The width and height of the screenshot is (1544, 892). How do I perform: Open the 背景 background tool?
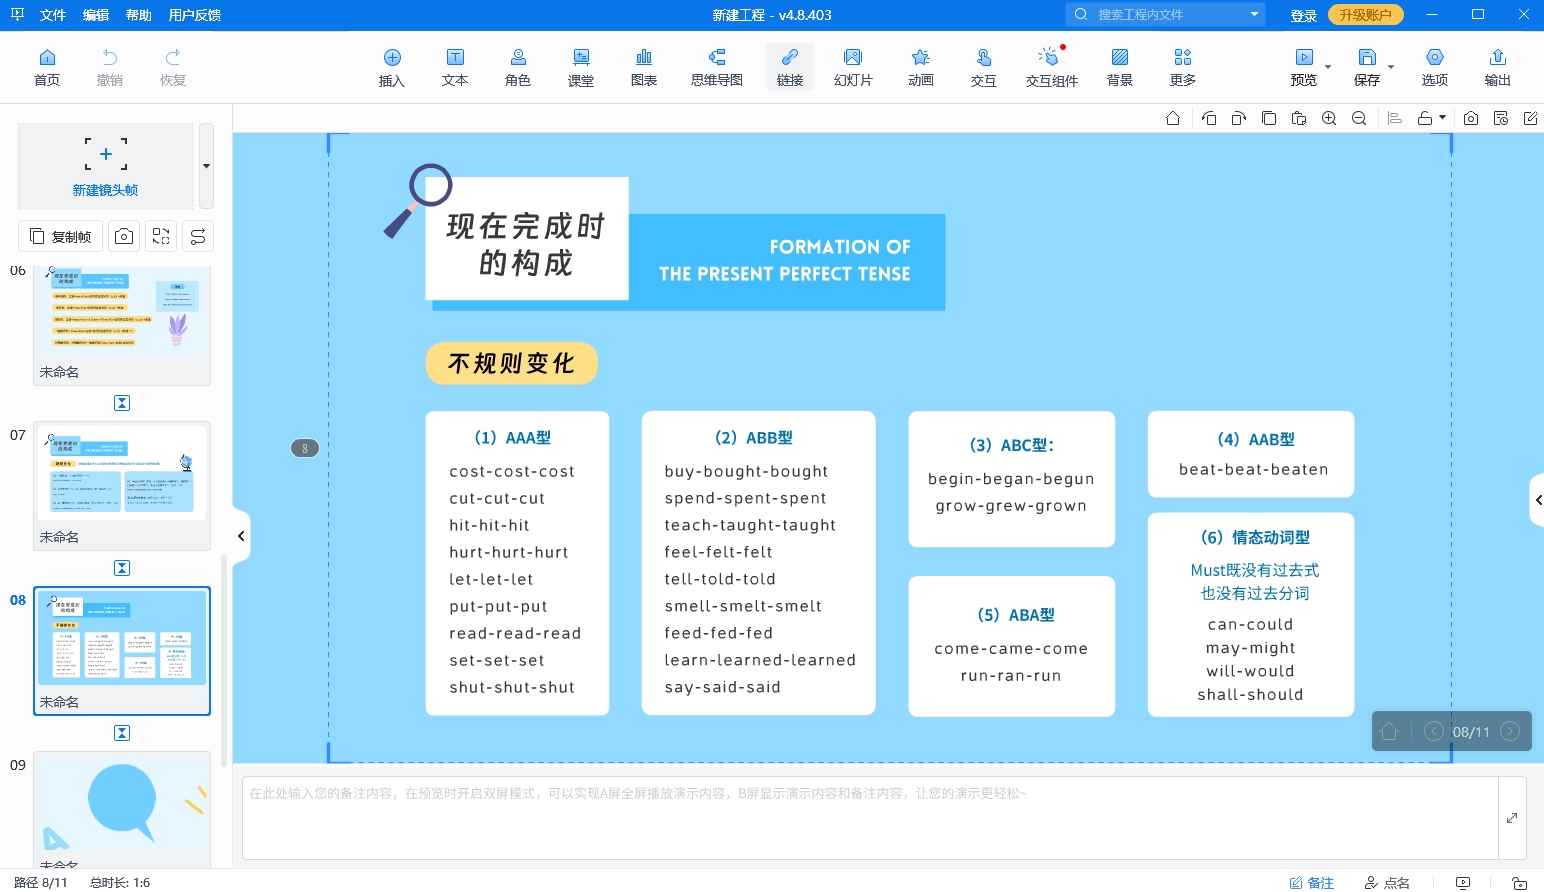1120,67
